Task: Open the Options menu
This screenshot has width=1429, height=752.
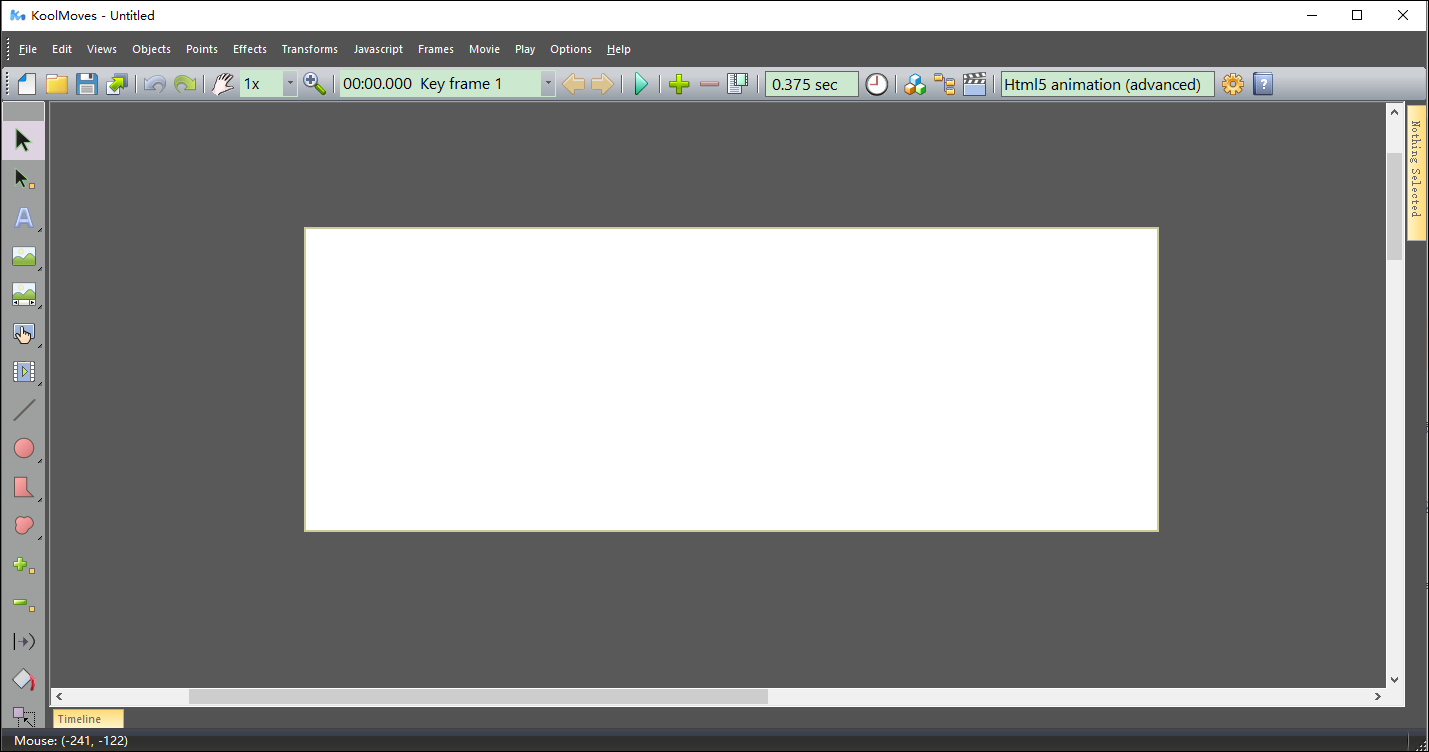Action: coord(571,49)
